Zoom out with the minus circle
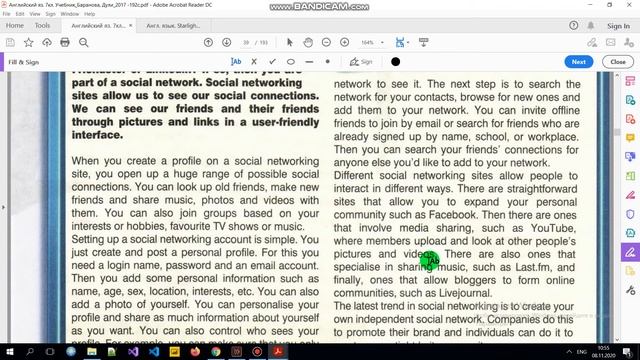The width and height of the screenshot is (640, 360). point(326,42)
